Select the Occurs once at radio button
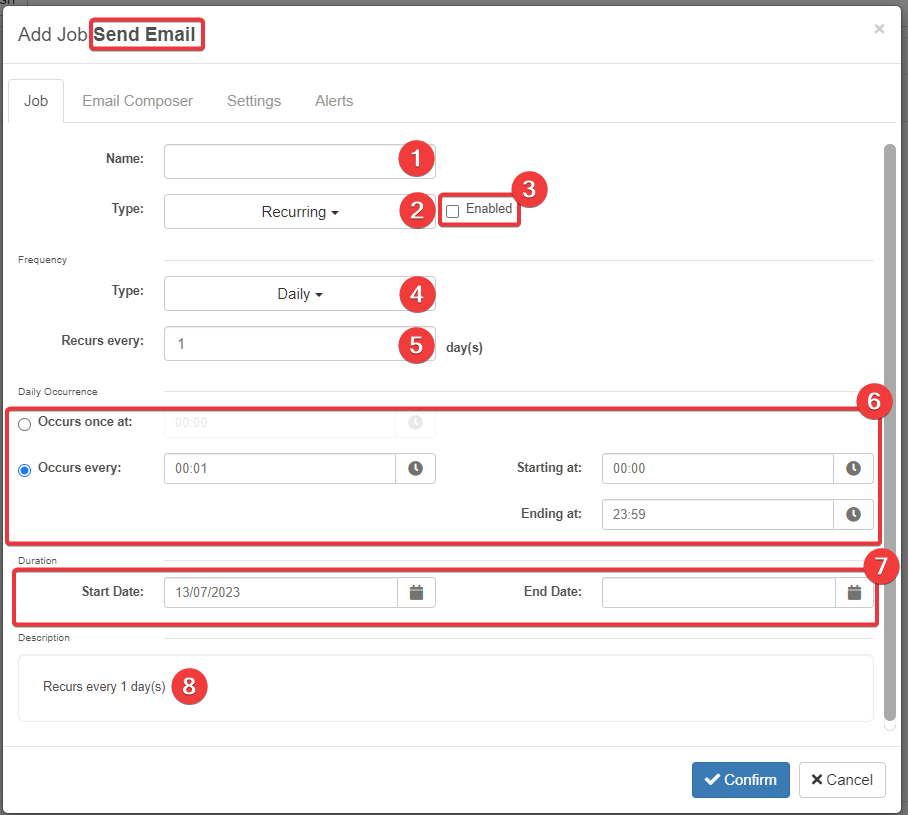908x815 pixels. pyautogui.click(x=25, y=424)
